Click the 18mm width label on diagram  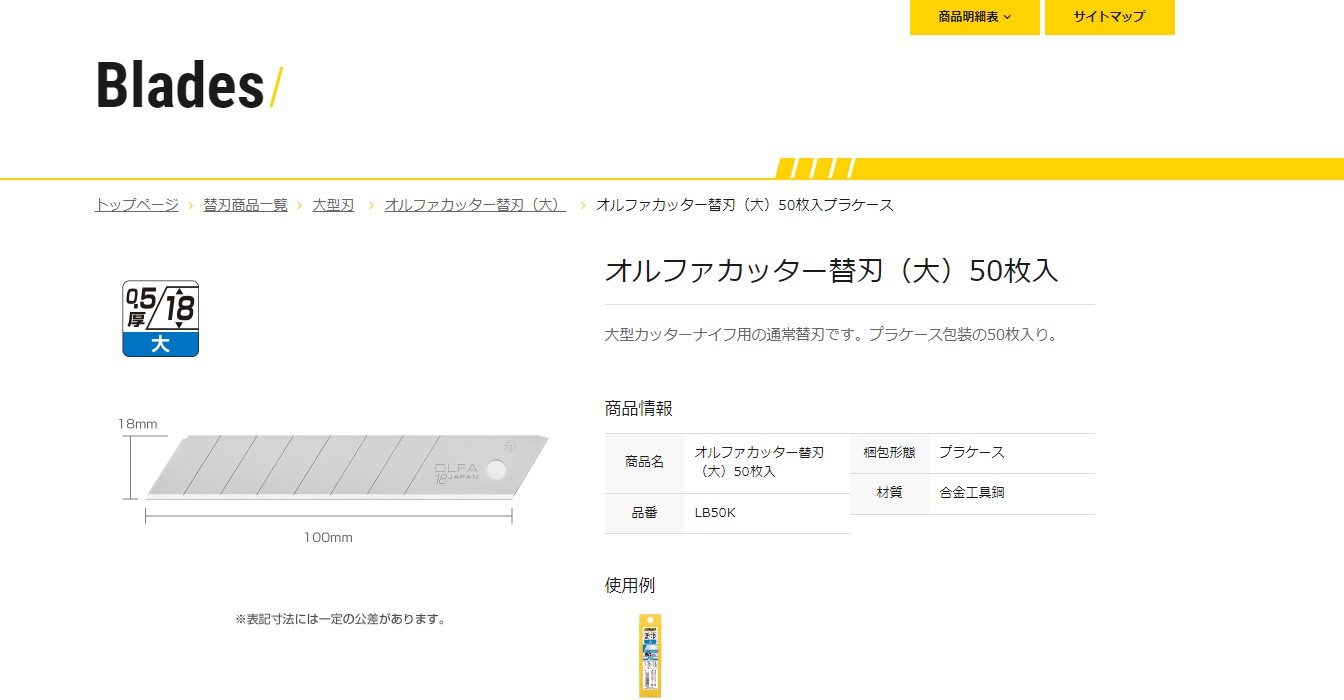[137, 424]
